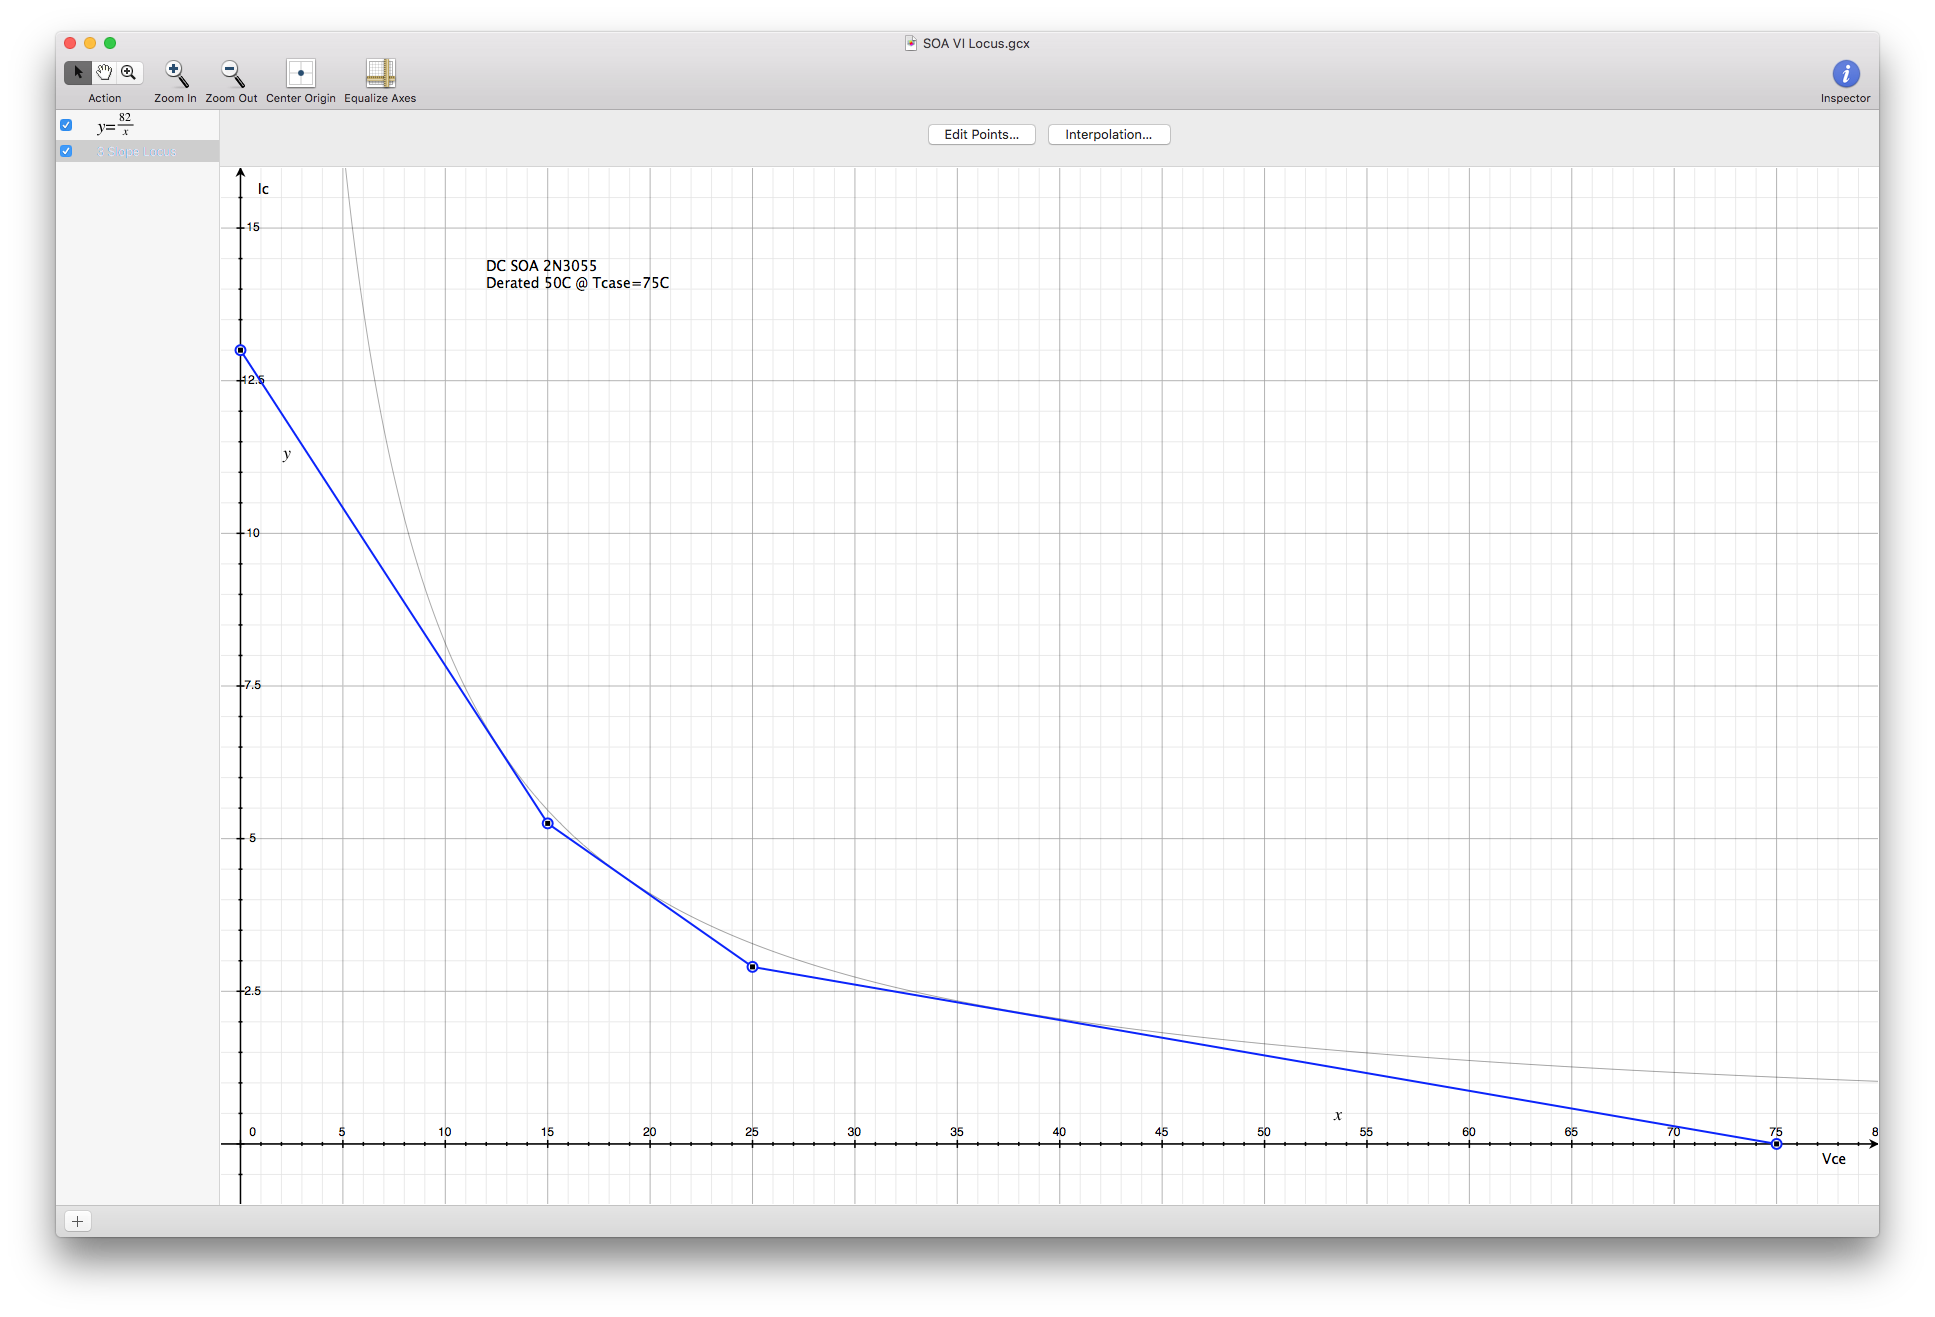Click the Zoom Out toolbar icon
Viewport: 1935px width, 1317px height.
click(232, 74)
